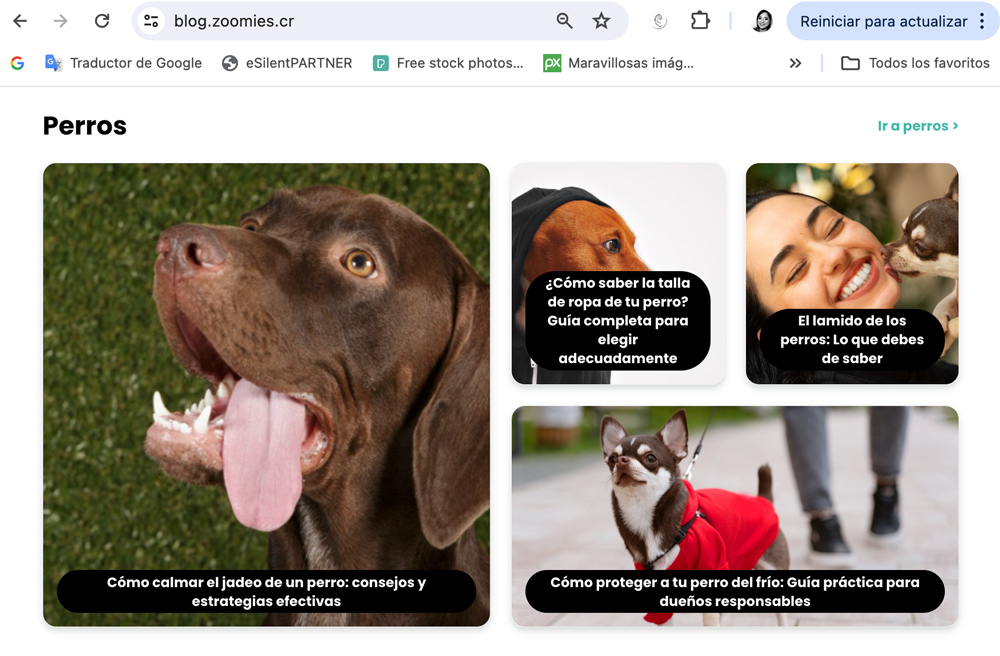Follow the 'Ir a perros' link
This screenshot has height=656, width=1000.
point(918,126)
